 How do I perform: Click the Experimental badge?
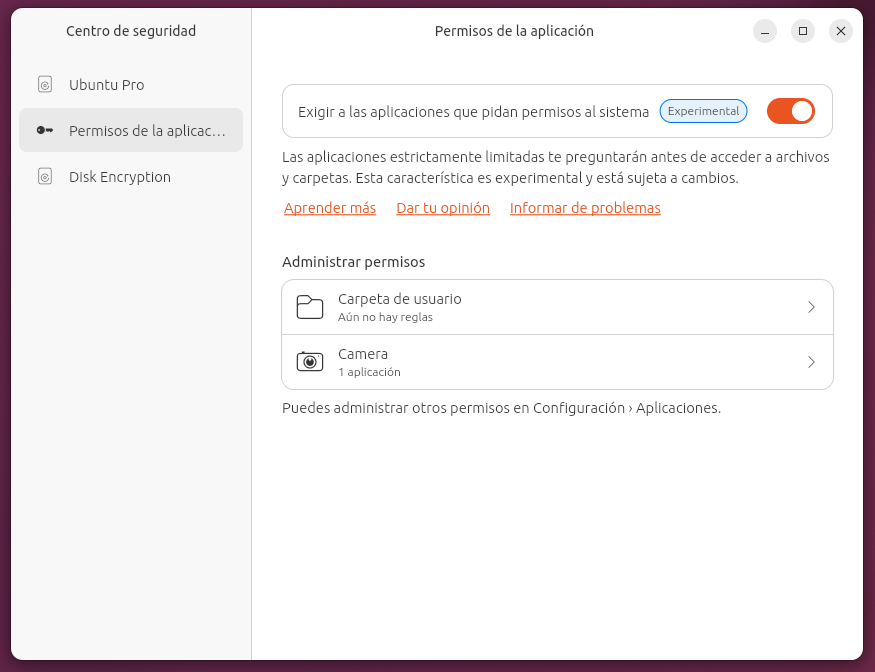(703, 112)
